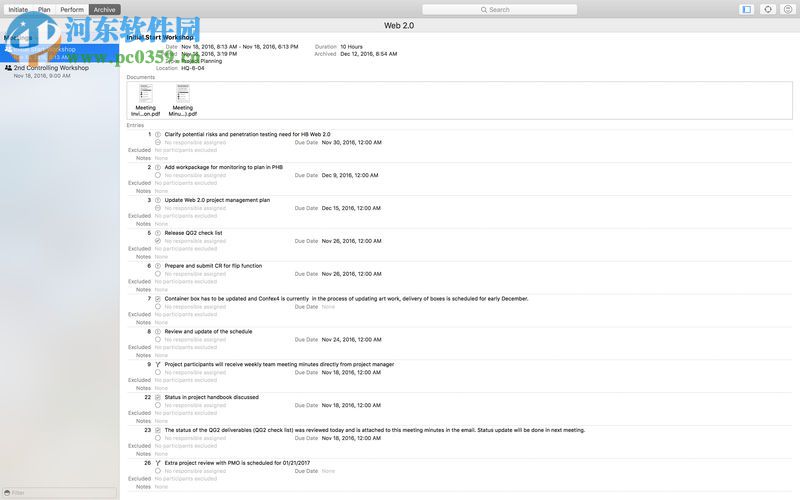Click the 'Web 2.0' project title
800x500 pixels.
click(399, 26)
